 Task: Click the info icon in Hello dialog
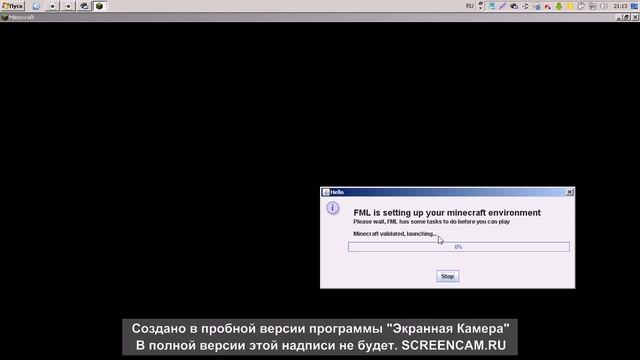pyautogui.click(x=333, y=208)
